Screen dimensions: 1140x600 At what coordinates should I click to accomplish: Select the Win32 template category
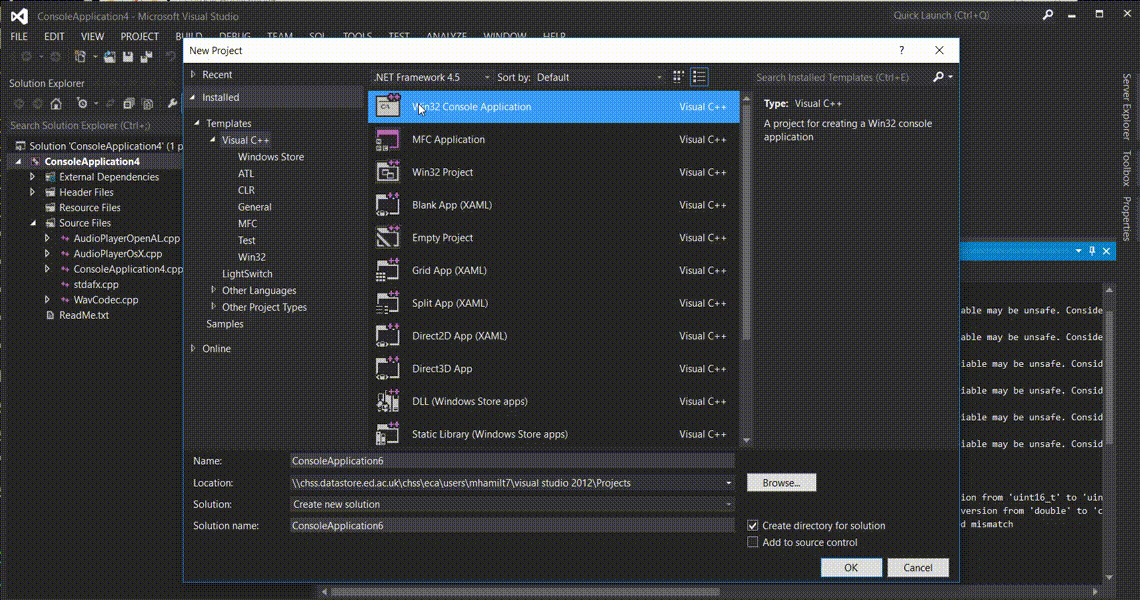[252, 257]
